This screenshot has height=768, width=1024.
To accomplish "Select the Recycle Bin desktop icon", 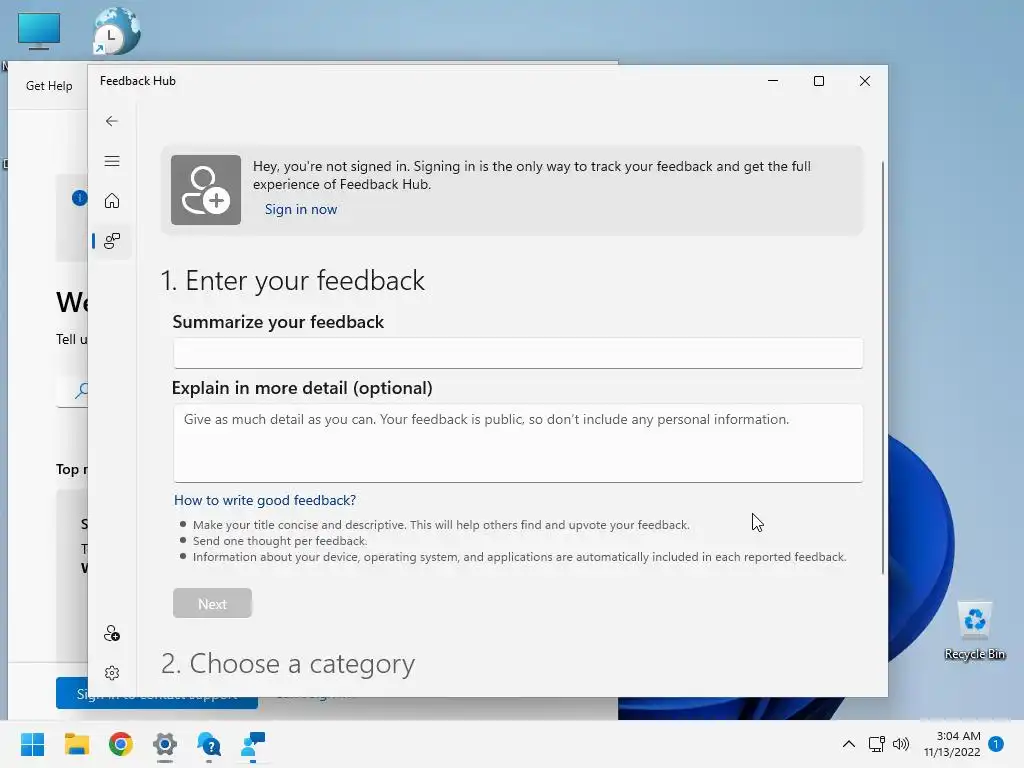I will tap(974, 630).
